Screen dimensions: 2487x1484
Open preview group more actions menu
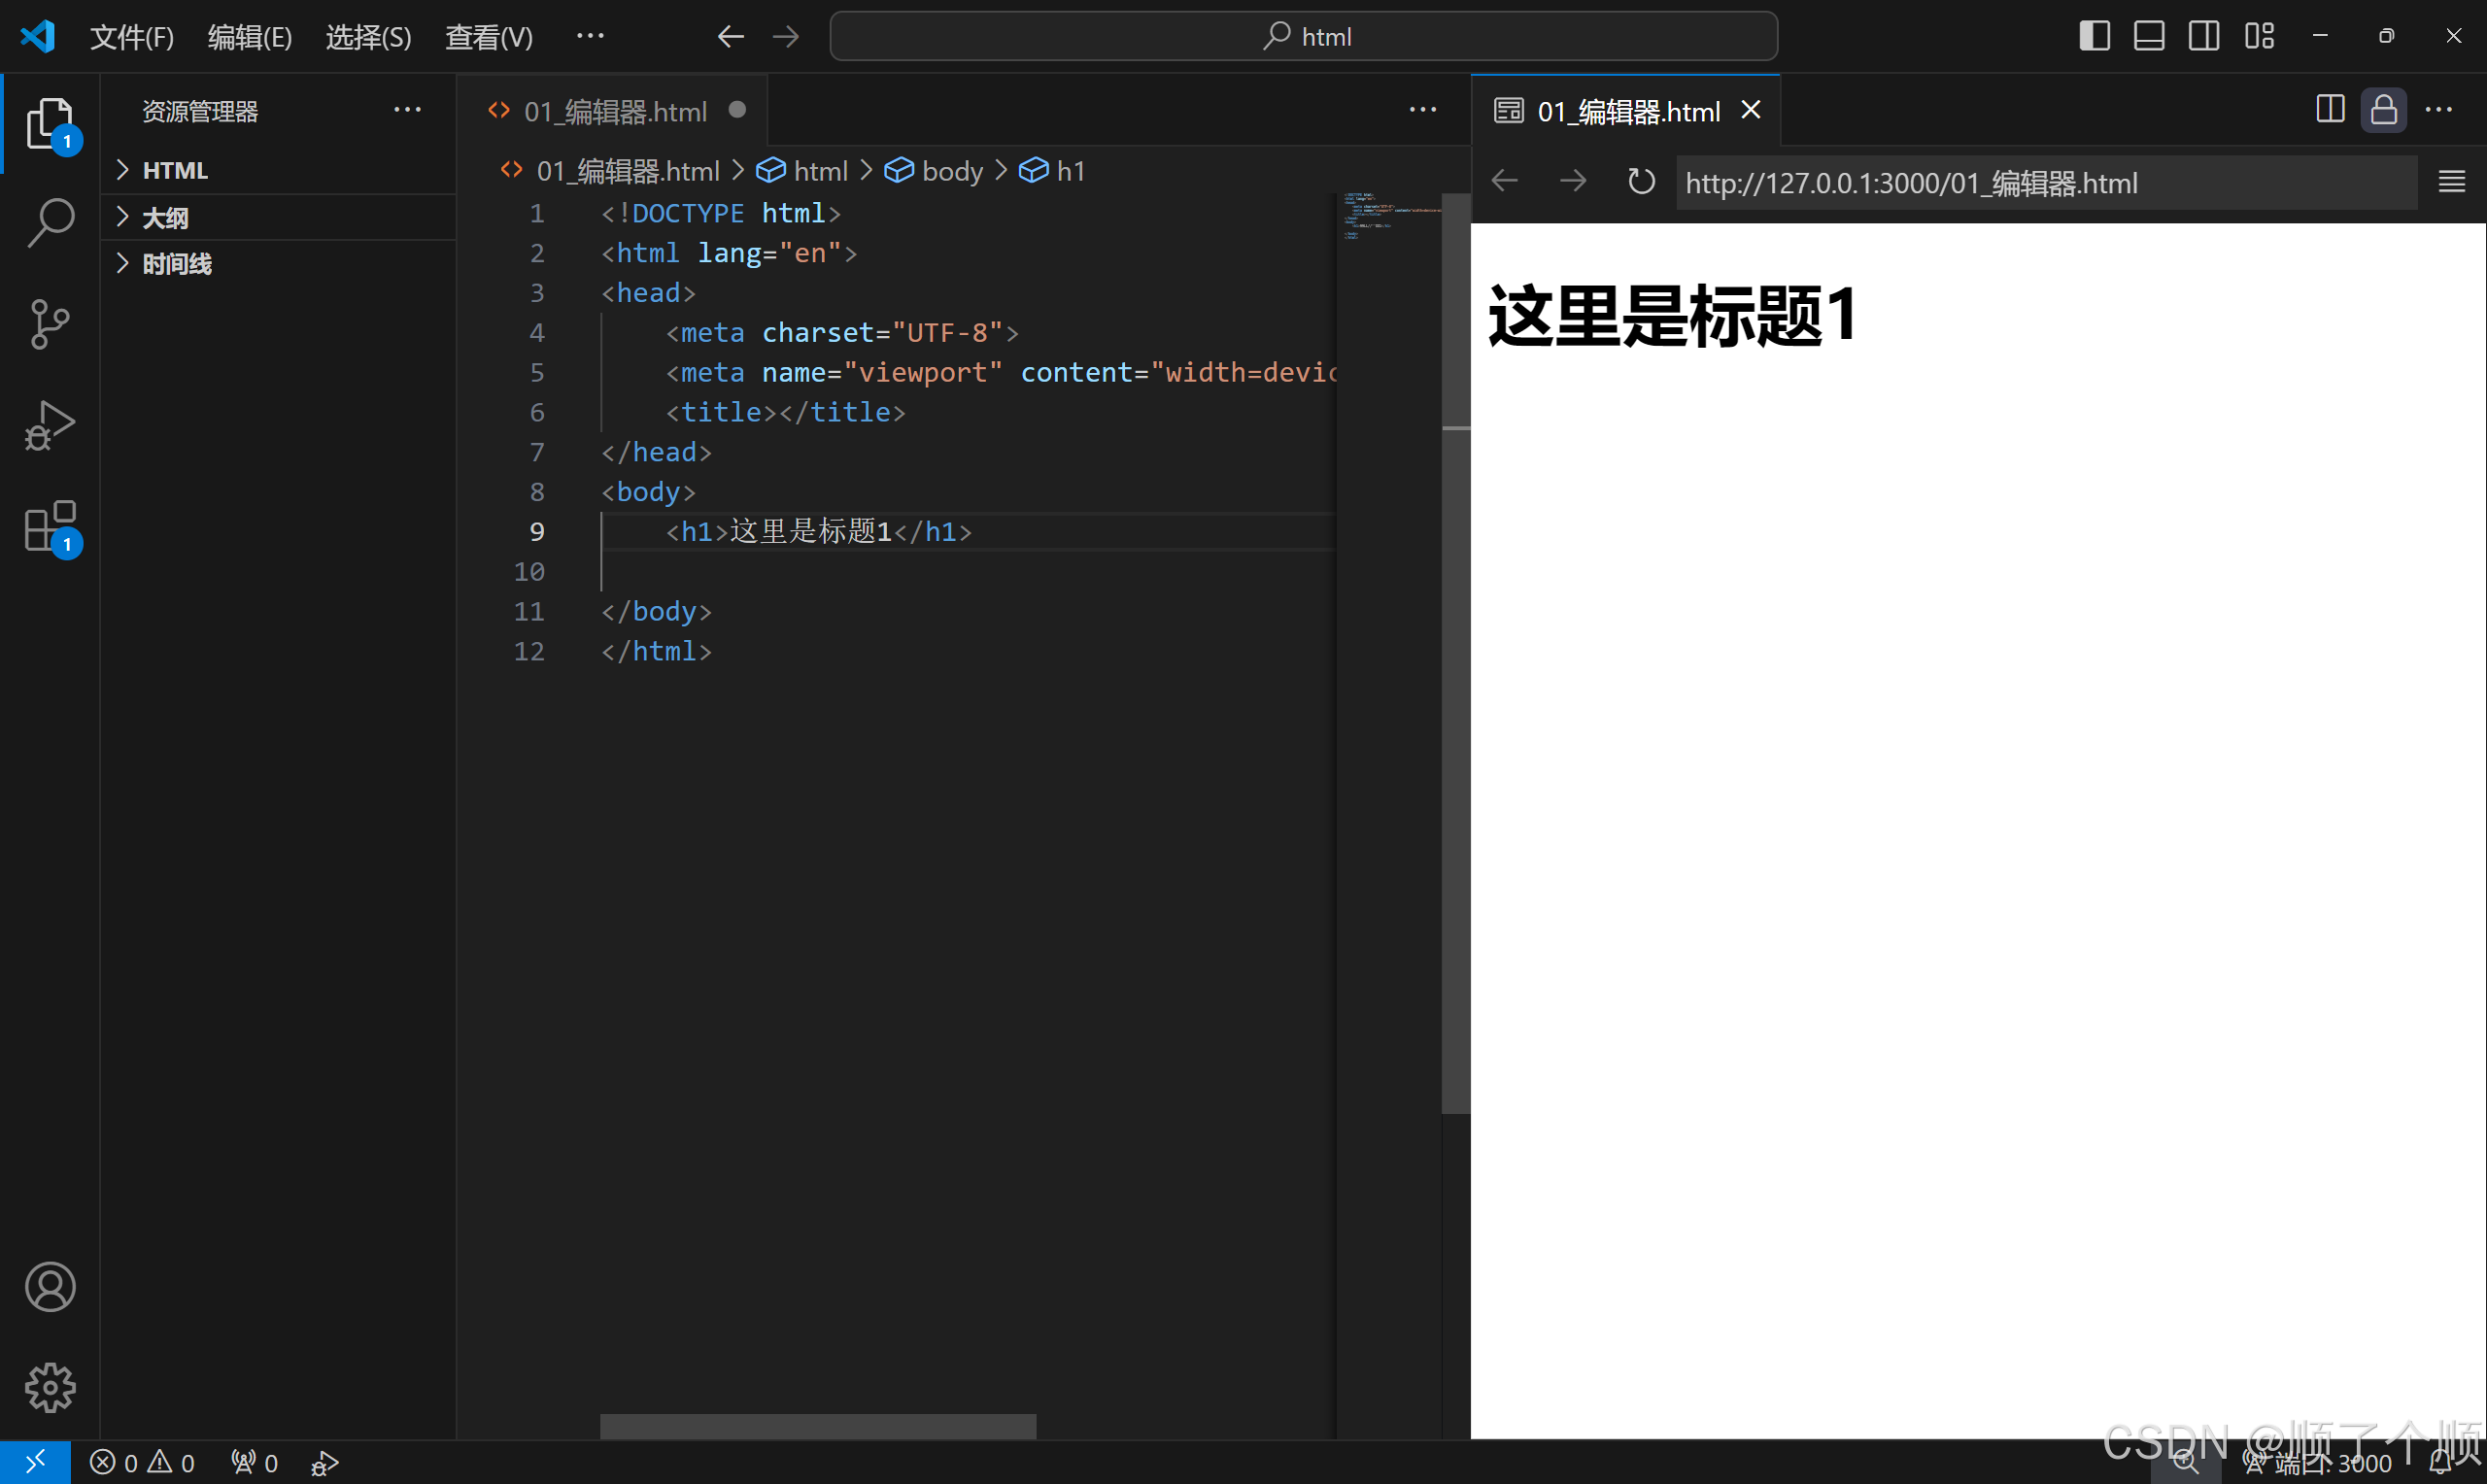pos(2438,109)
